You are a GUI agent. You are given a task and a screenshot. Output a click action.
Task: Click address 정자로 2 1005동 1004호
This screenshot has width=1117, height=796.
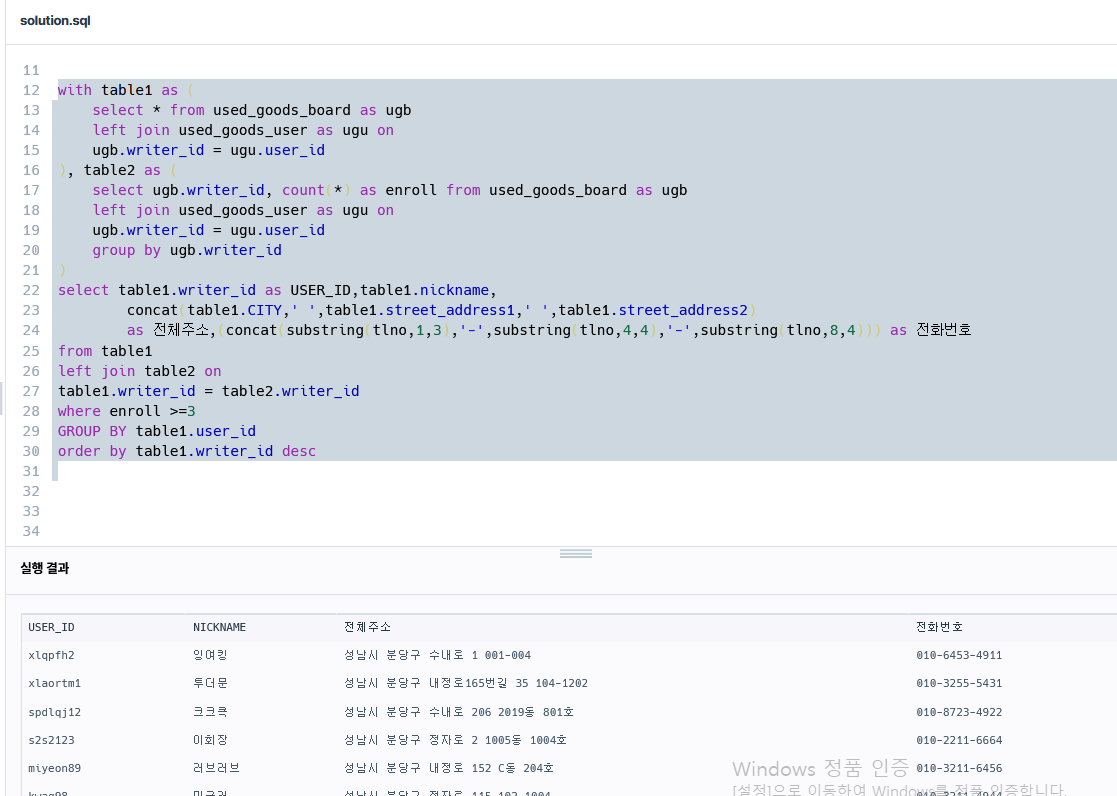pos(497,740)
